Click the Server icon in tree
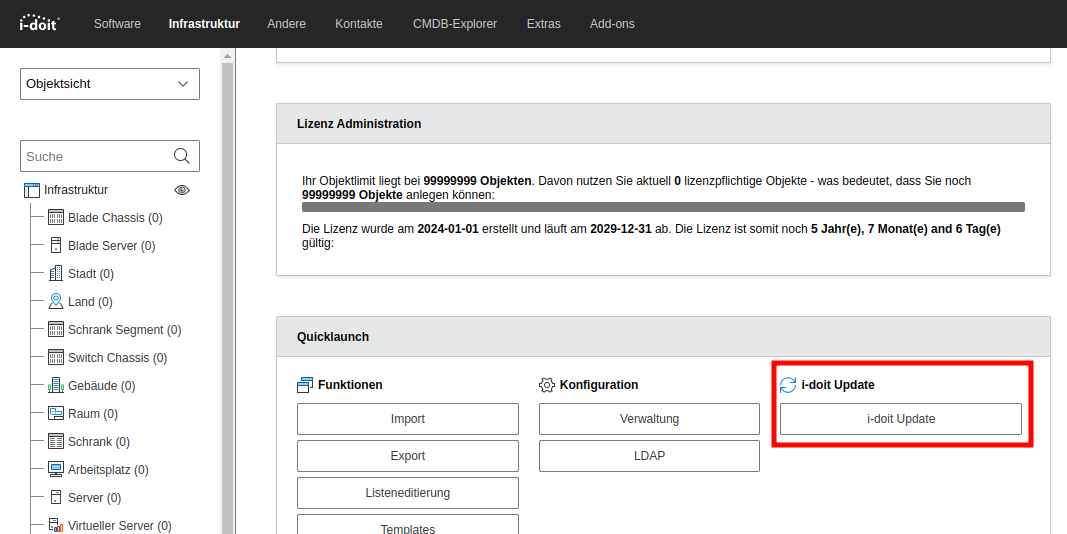 click(56, 497)
